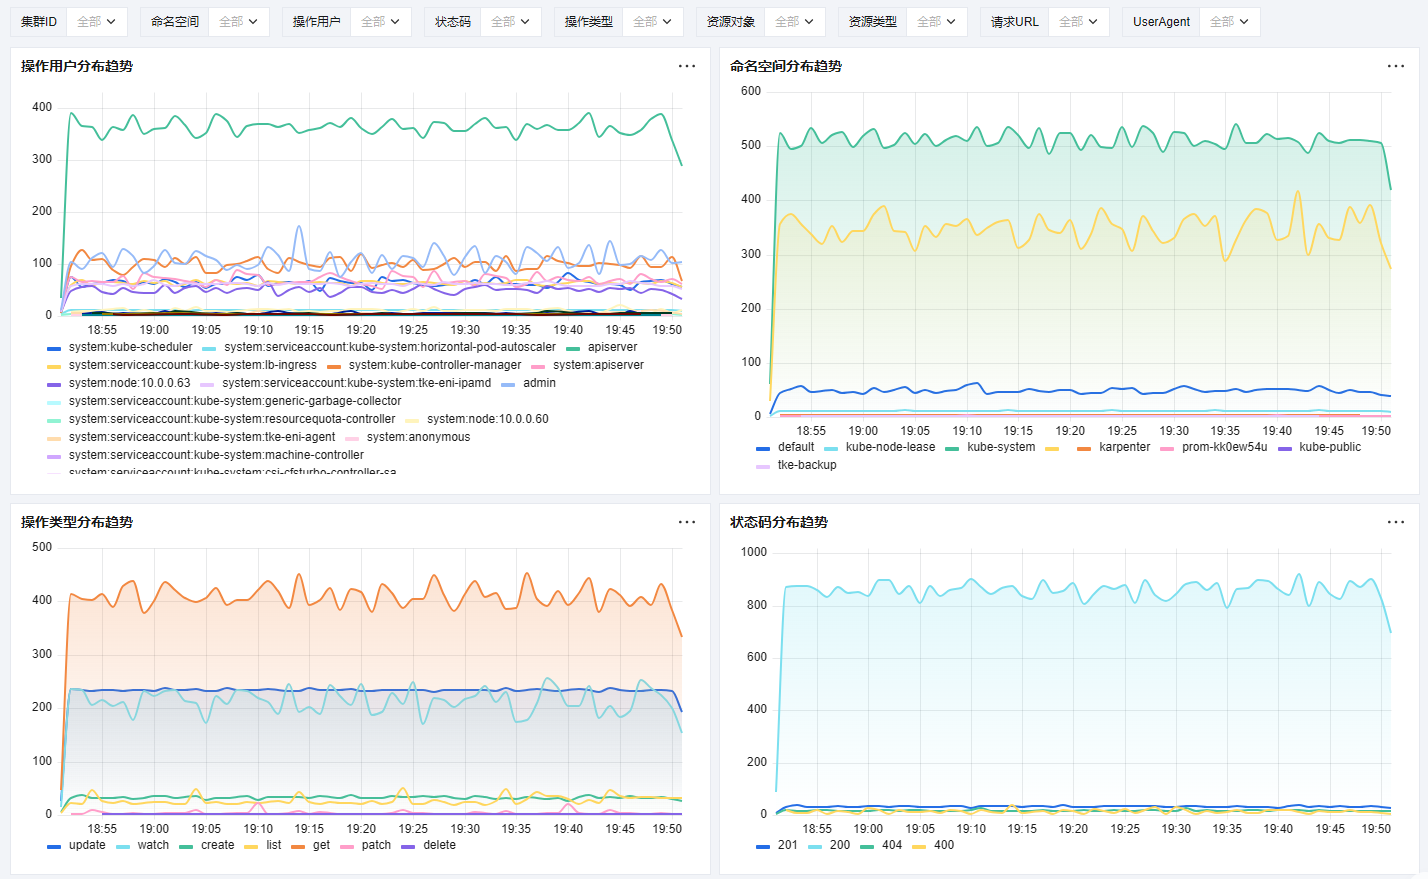Toggle the delete operation legend item
1428x879 pixels.
[x=439, y=845]
